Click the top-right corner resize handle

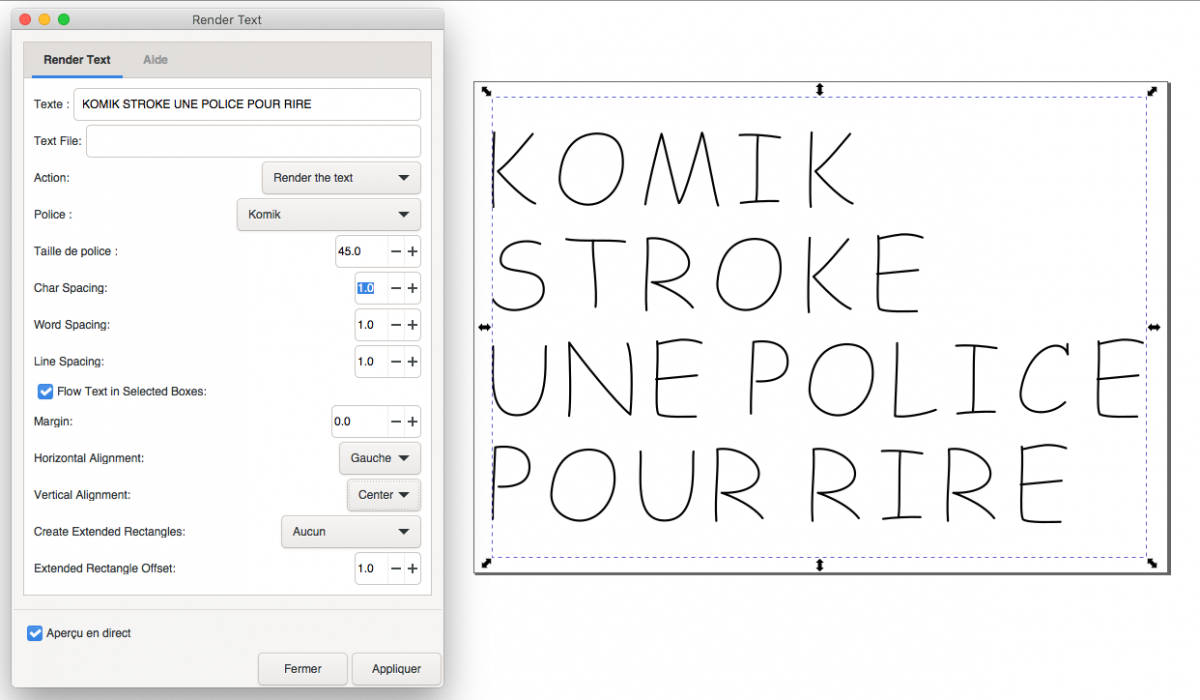pyautogui.click(x=1152, y=91)
